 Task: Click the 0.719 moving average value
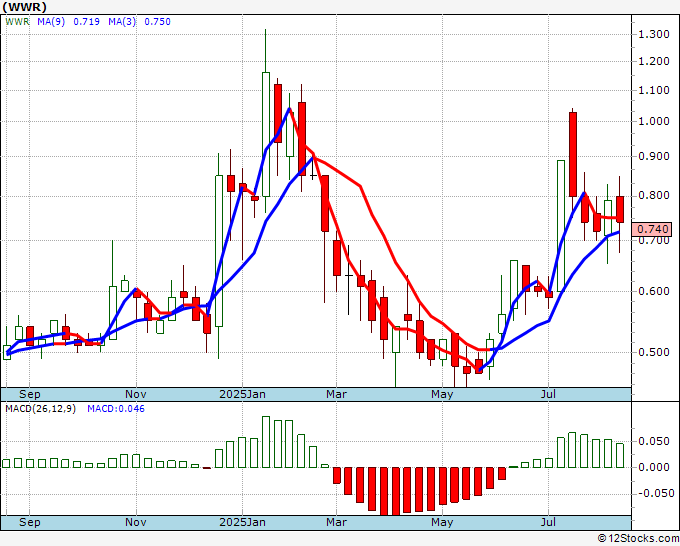[x=86, y=22]
